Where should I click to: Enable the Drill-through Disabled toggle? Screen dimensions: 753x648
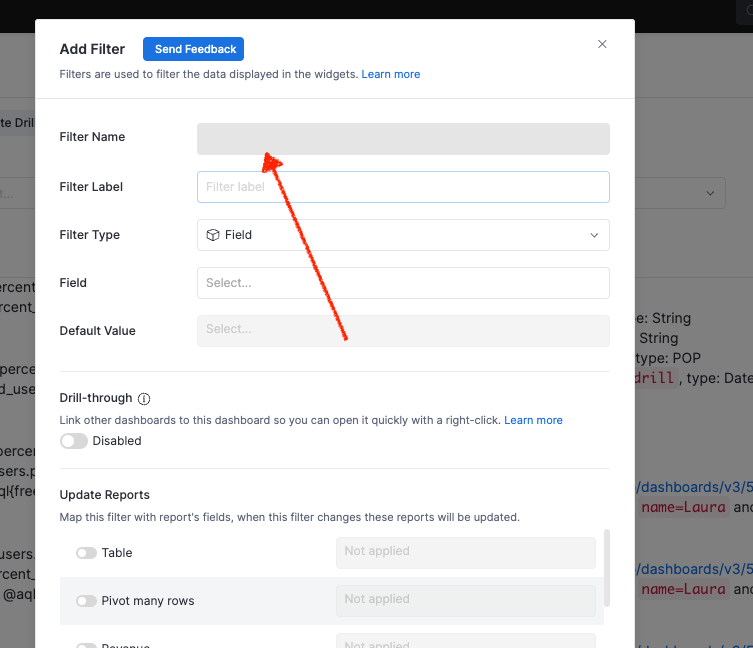click(74, 441)
